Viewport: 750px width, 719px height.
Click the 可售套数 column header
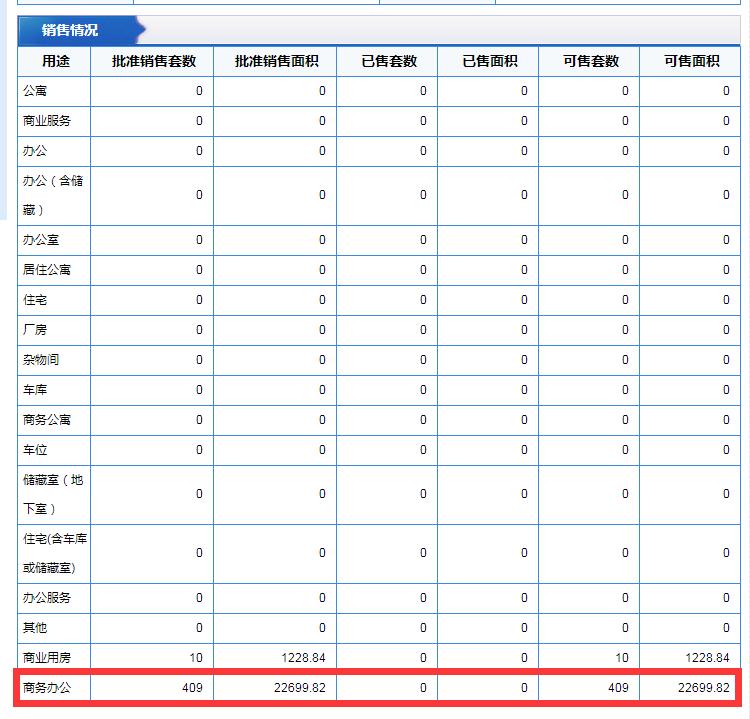[591, 61]
